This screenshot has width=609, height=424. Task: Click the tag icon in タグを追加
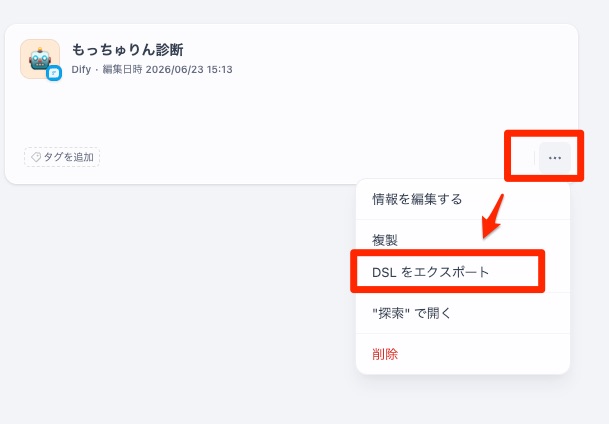click(x=36, y=157)
